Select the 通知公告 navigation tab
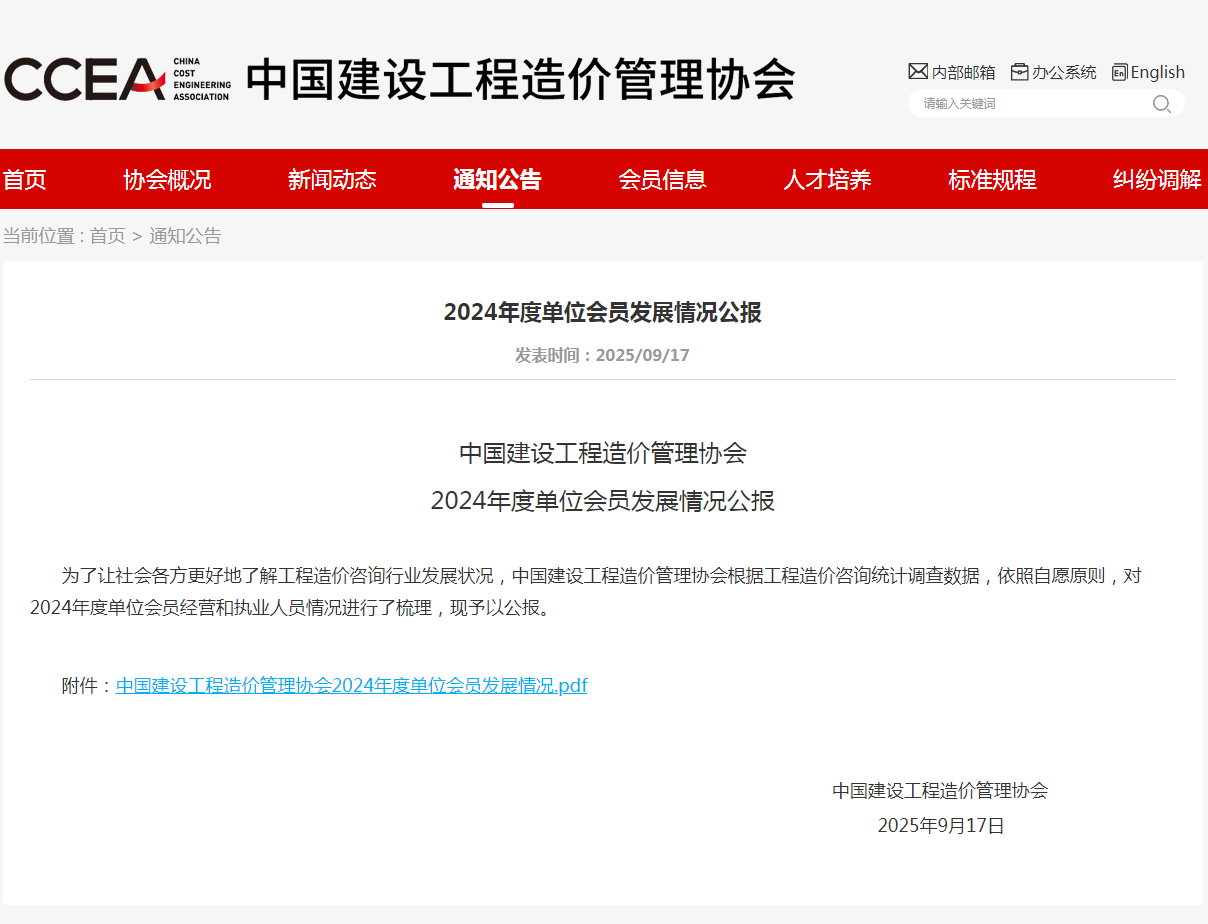This screenshot has height=924, width=1208. tap(497, 180)
